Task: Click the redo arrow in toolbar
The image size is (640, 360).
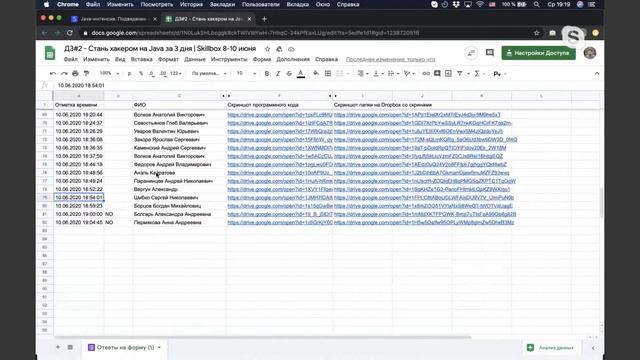Action: [x=64, y=73]
